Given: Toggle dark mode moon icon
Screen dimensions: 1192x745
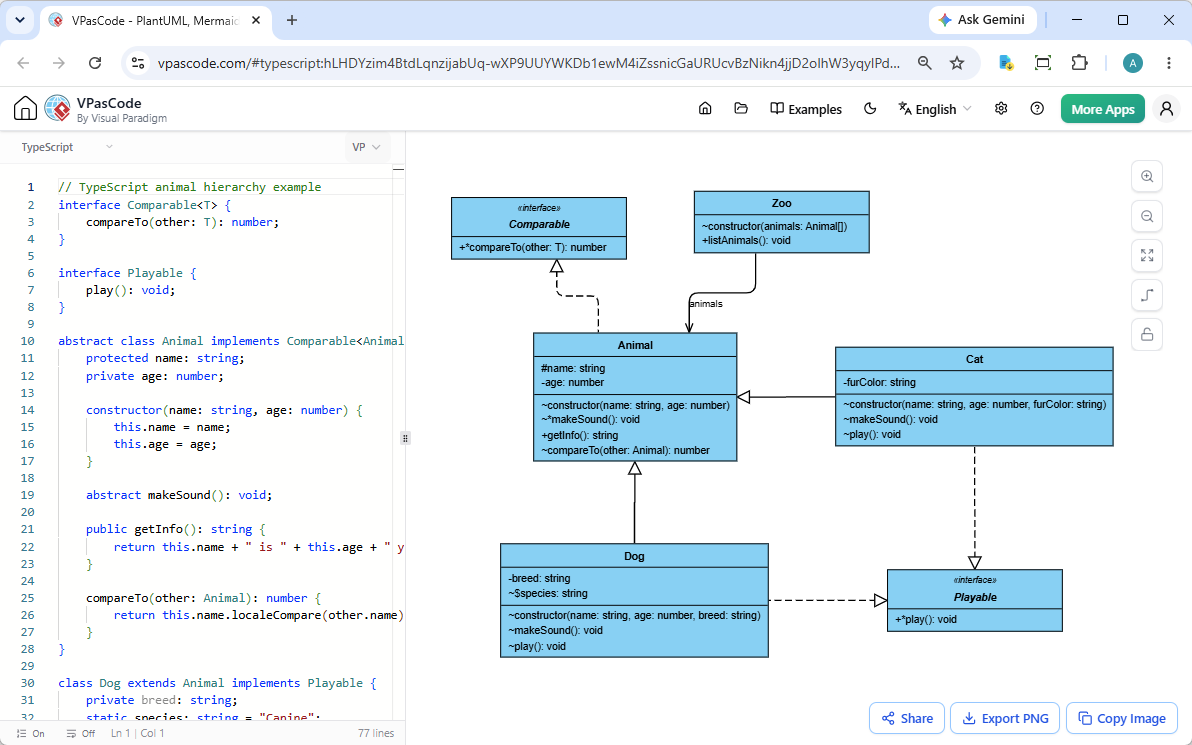Looking at the screenshot, I should tap(870, 109).
